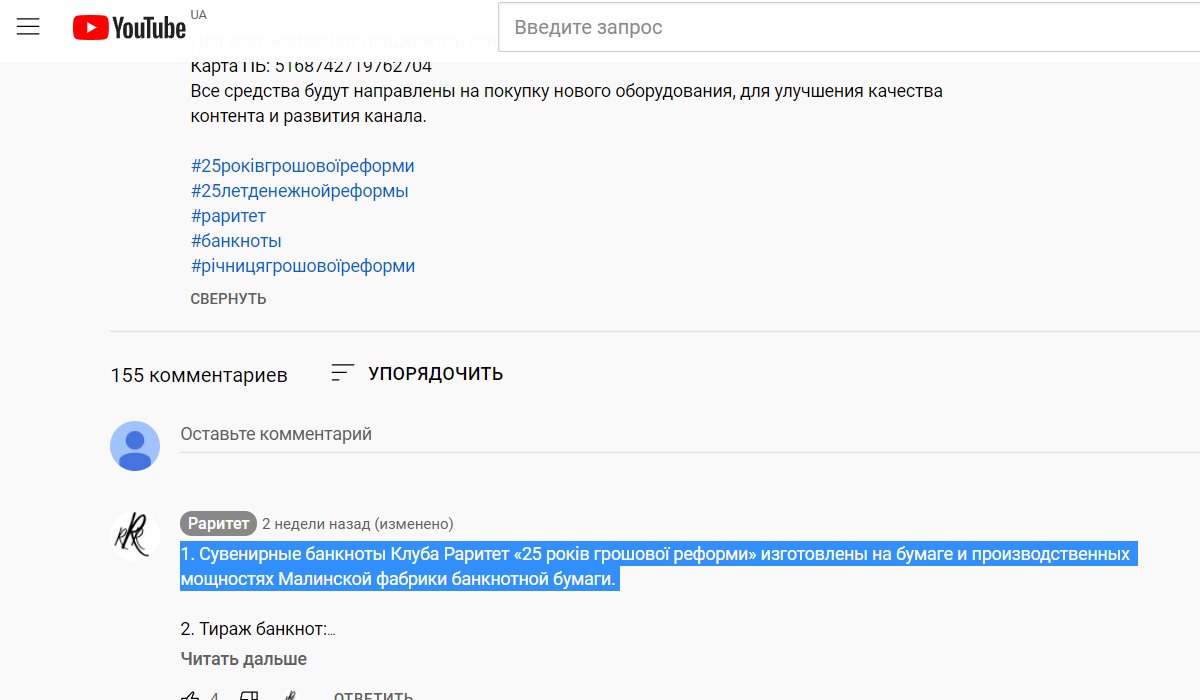The height and width of the screenshot is (700, 1200).
Task: Expand comment with Читать дальше
Action: (243, 659)
